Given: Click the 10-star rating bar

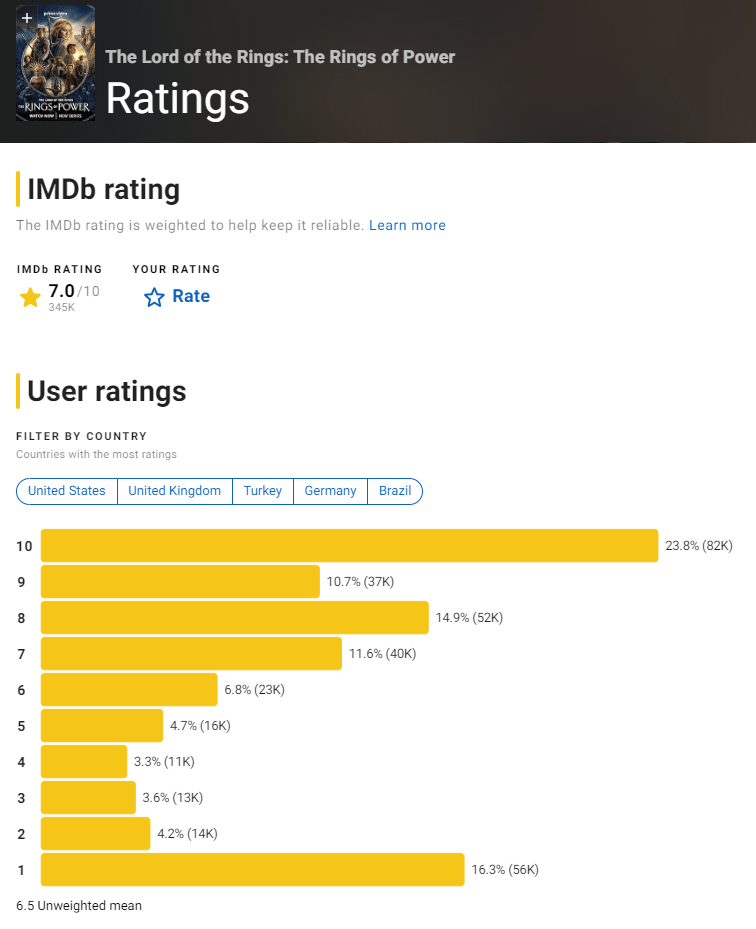Looking at the screenshot, I should click(349, 546).
